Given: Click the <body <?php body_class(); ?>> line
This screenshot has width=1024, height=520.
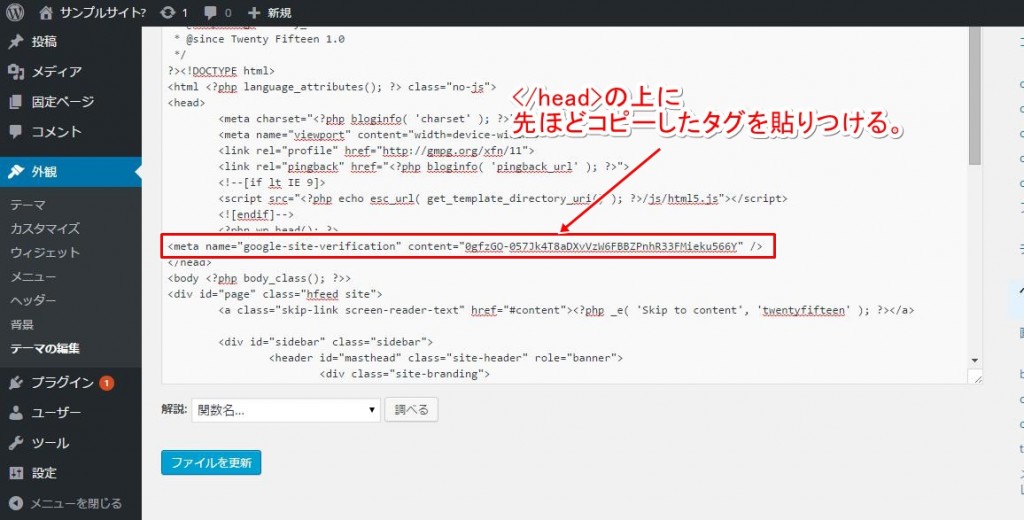Looking at the screenshot, I should (x=259, y=278).
